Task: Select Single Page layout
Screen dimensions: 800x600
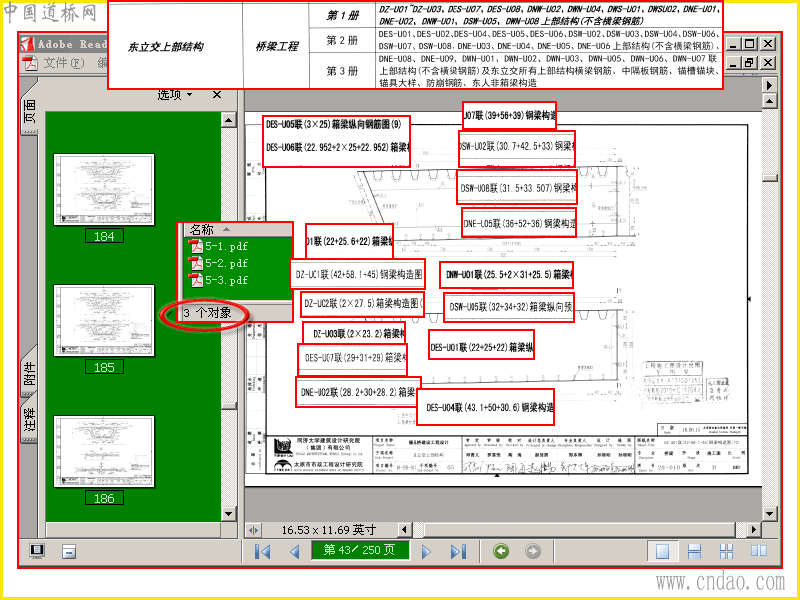Action: click(x=662, y=551)
